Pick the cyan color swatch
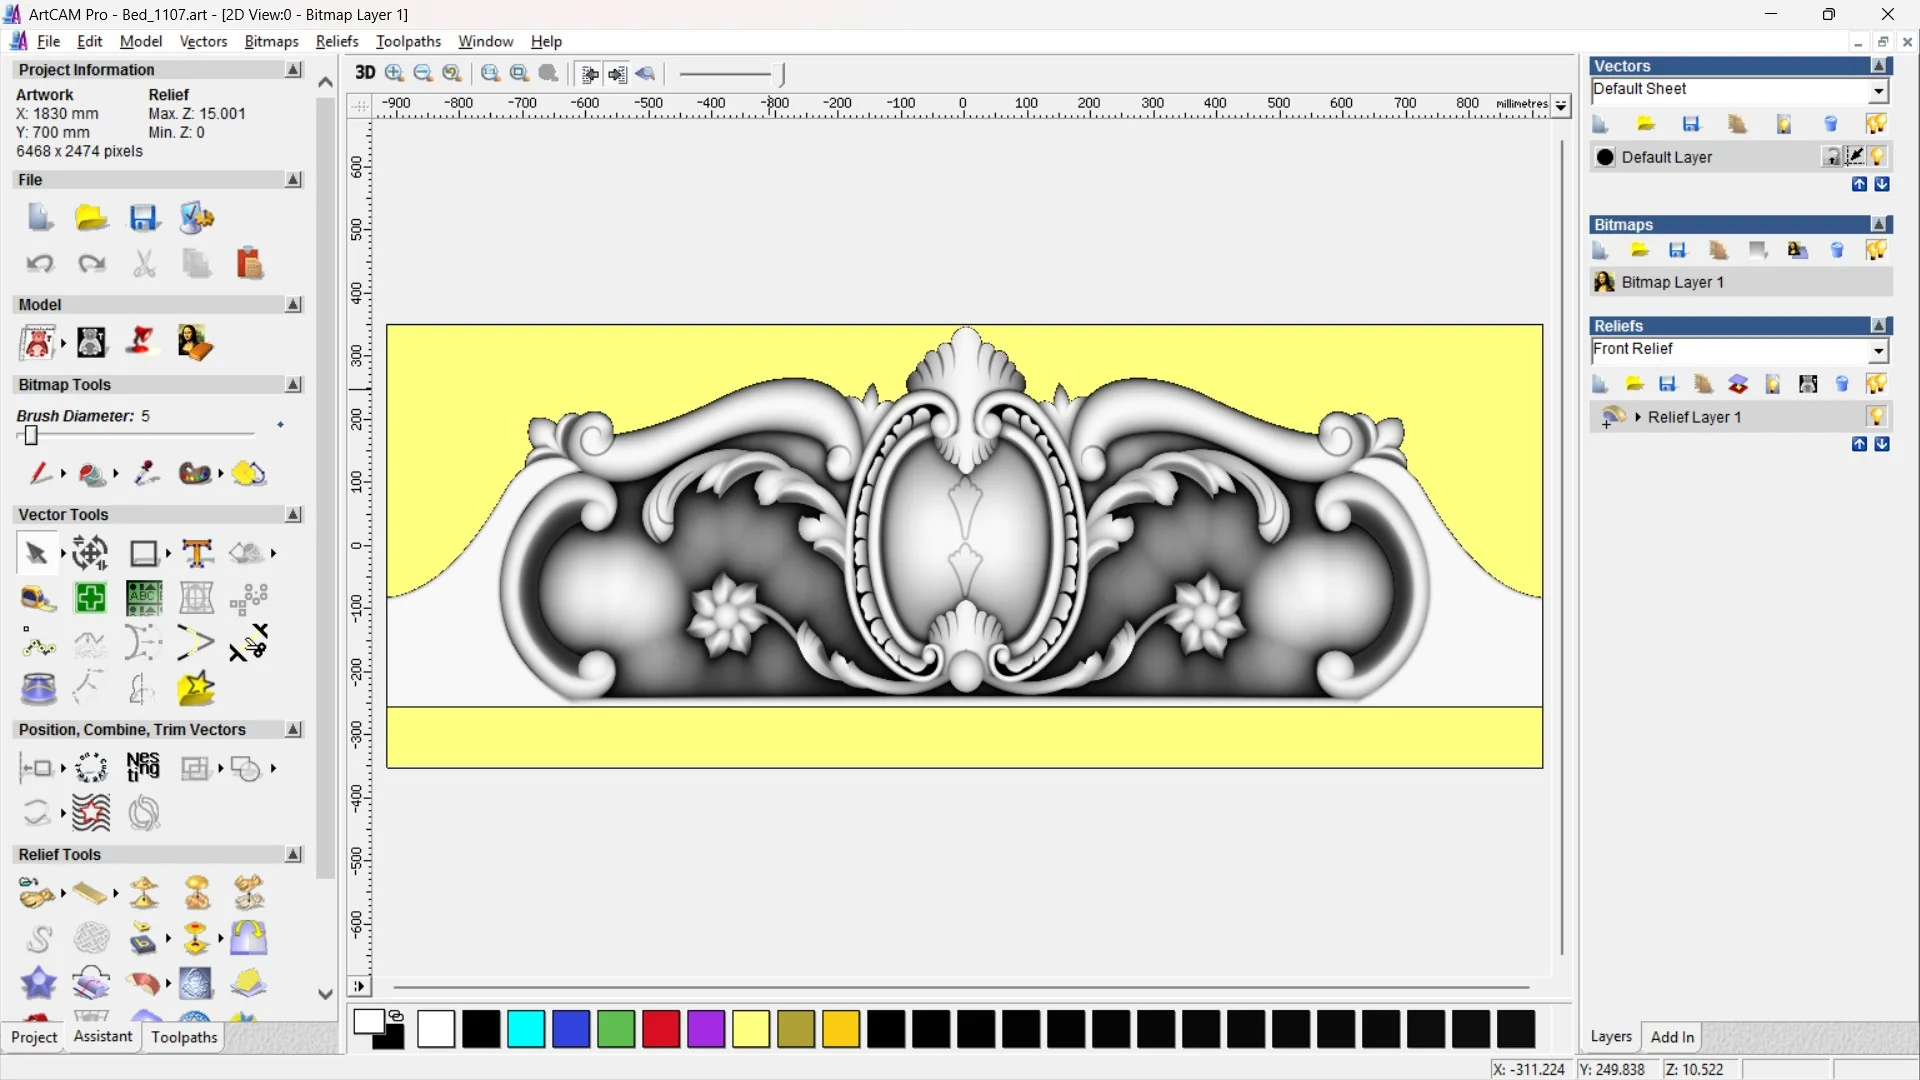The width and height of the screenshot is (1920, 1080). [x=526, y=1029]
